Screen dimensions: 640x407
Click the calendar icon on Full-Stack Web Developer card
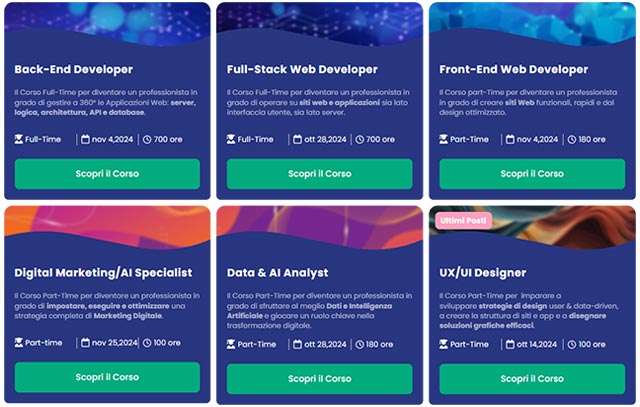tap(297, 140)
